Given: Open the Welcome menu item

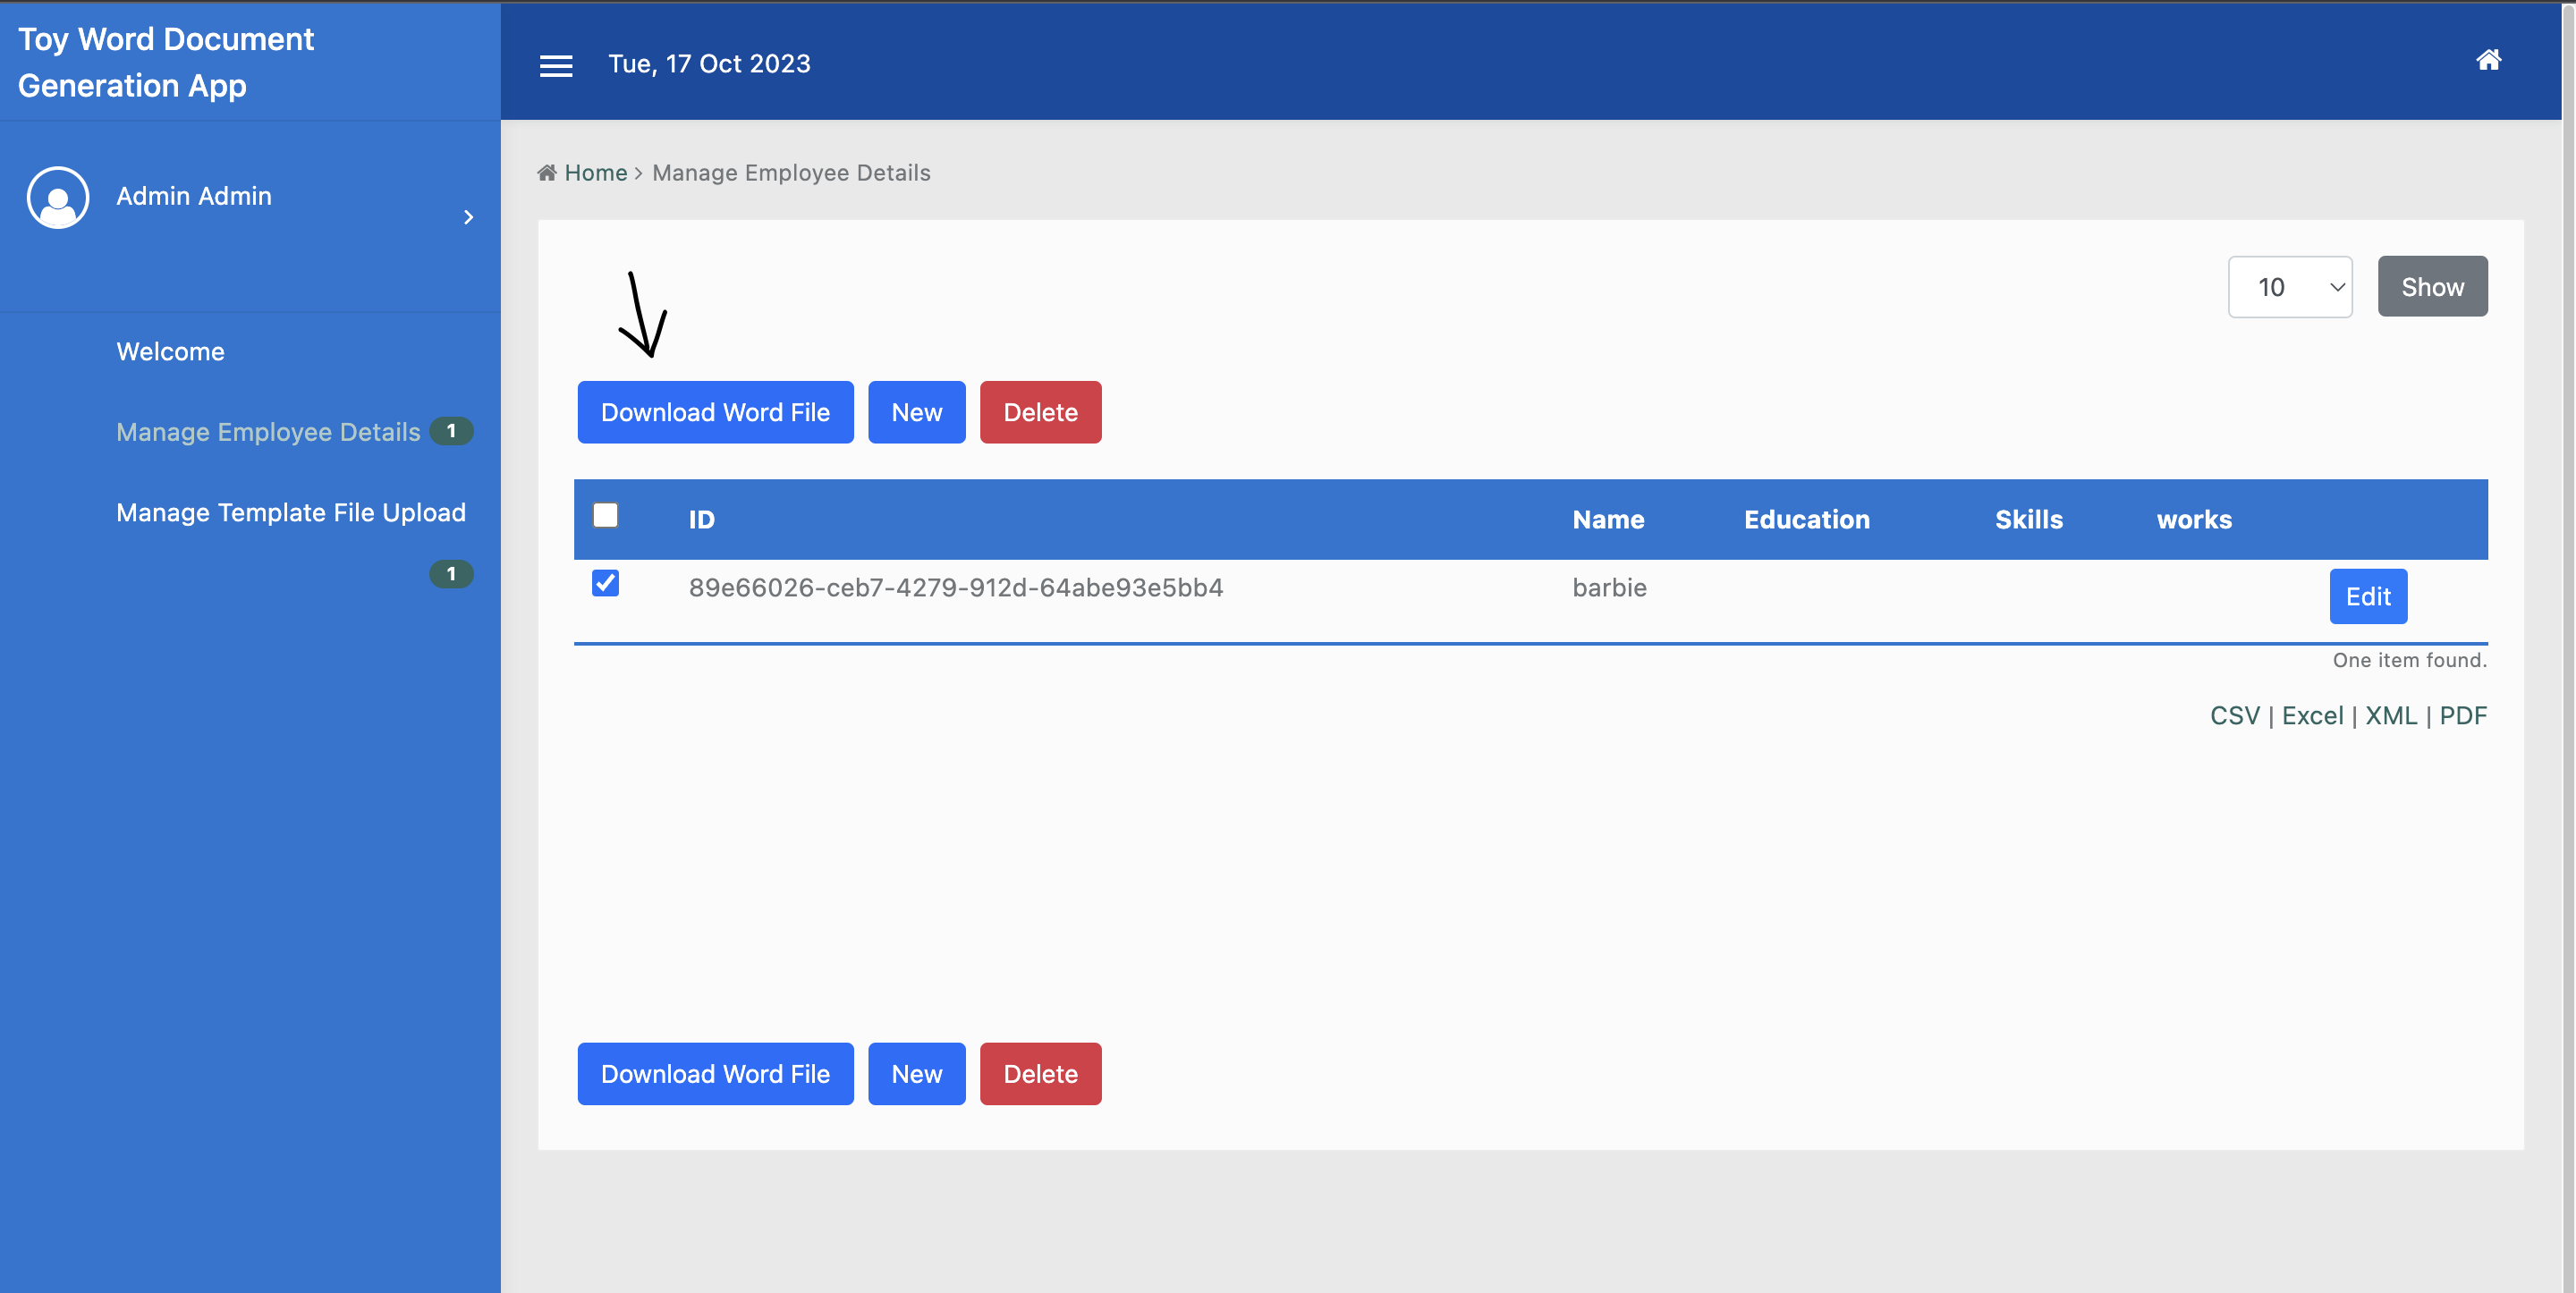Looking at the screenshot, I should pos(170,352).
